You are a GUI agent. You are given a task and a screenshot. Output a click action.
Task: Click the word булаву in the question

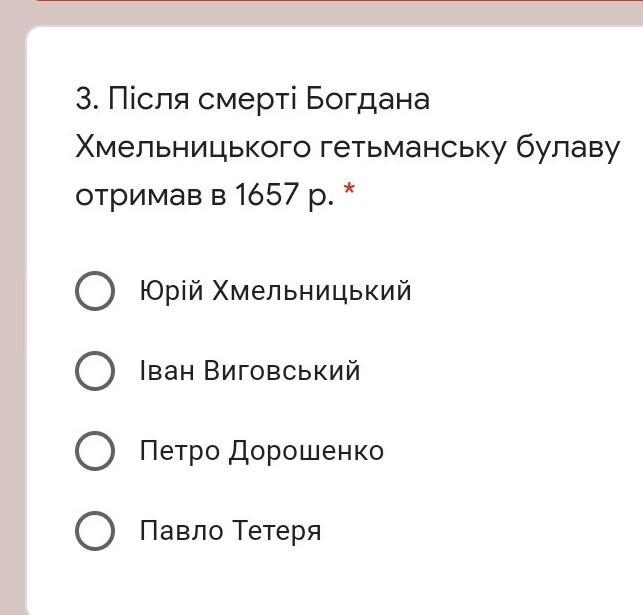click(568, 148)
